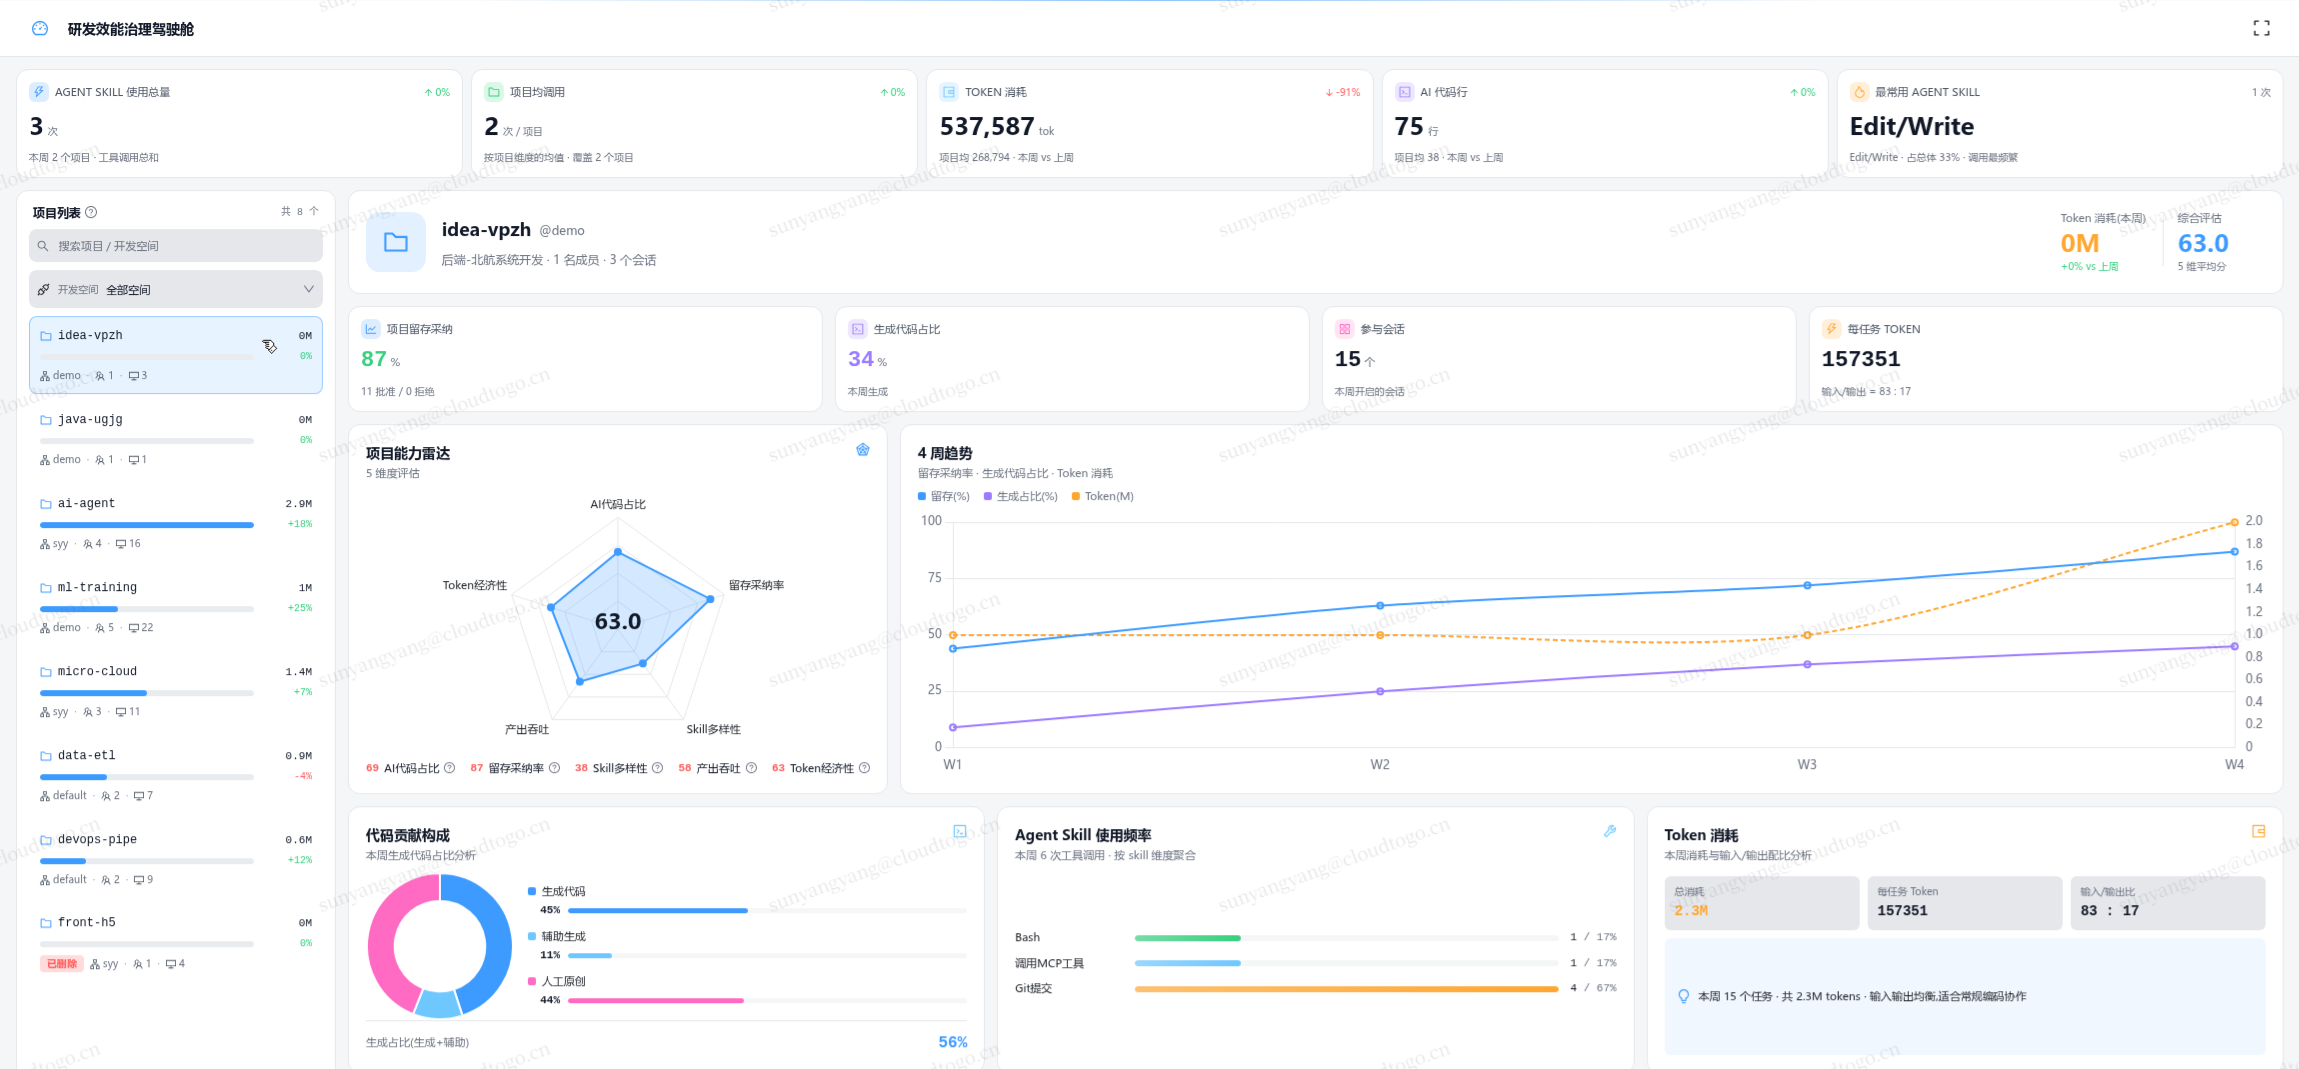
Task: Click the 56% 生成占比 summary value
Action: pyautogui.click(x=953, y=1042)
